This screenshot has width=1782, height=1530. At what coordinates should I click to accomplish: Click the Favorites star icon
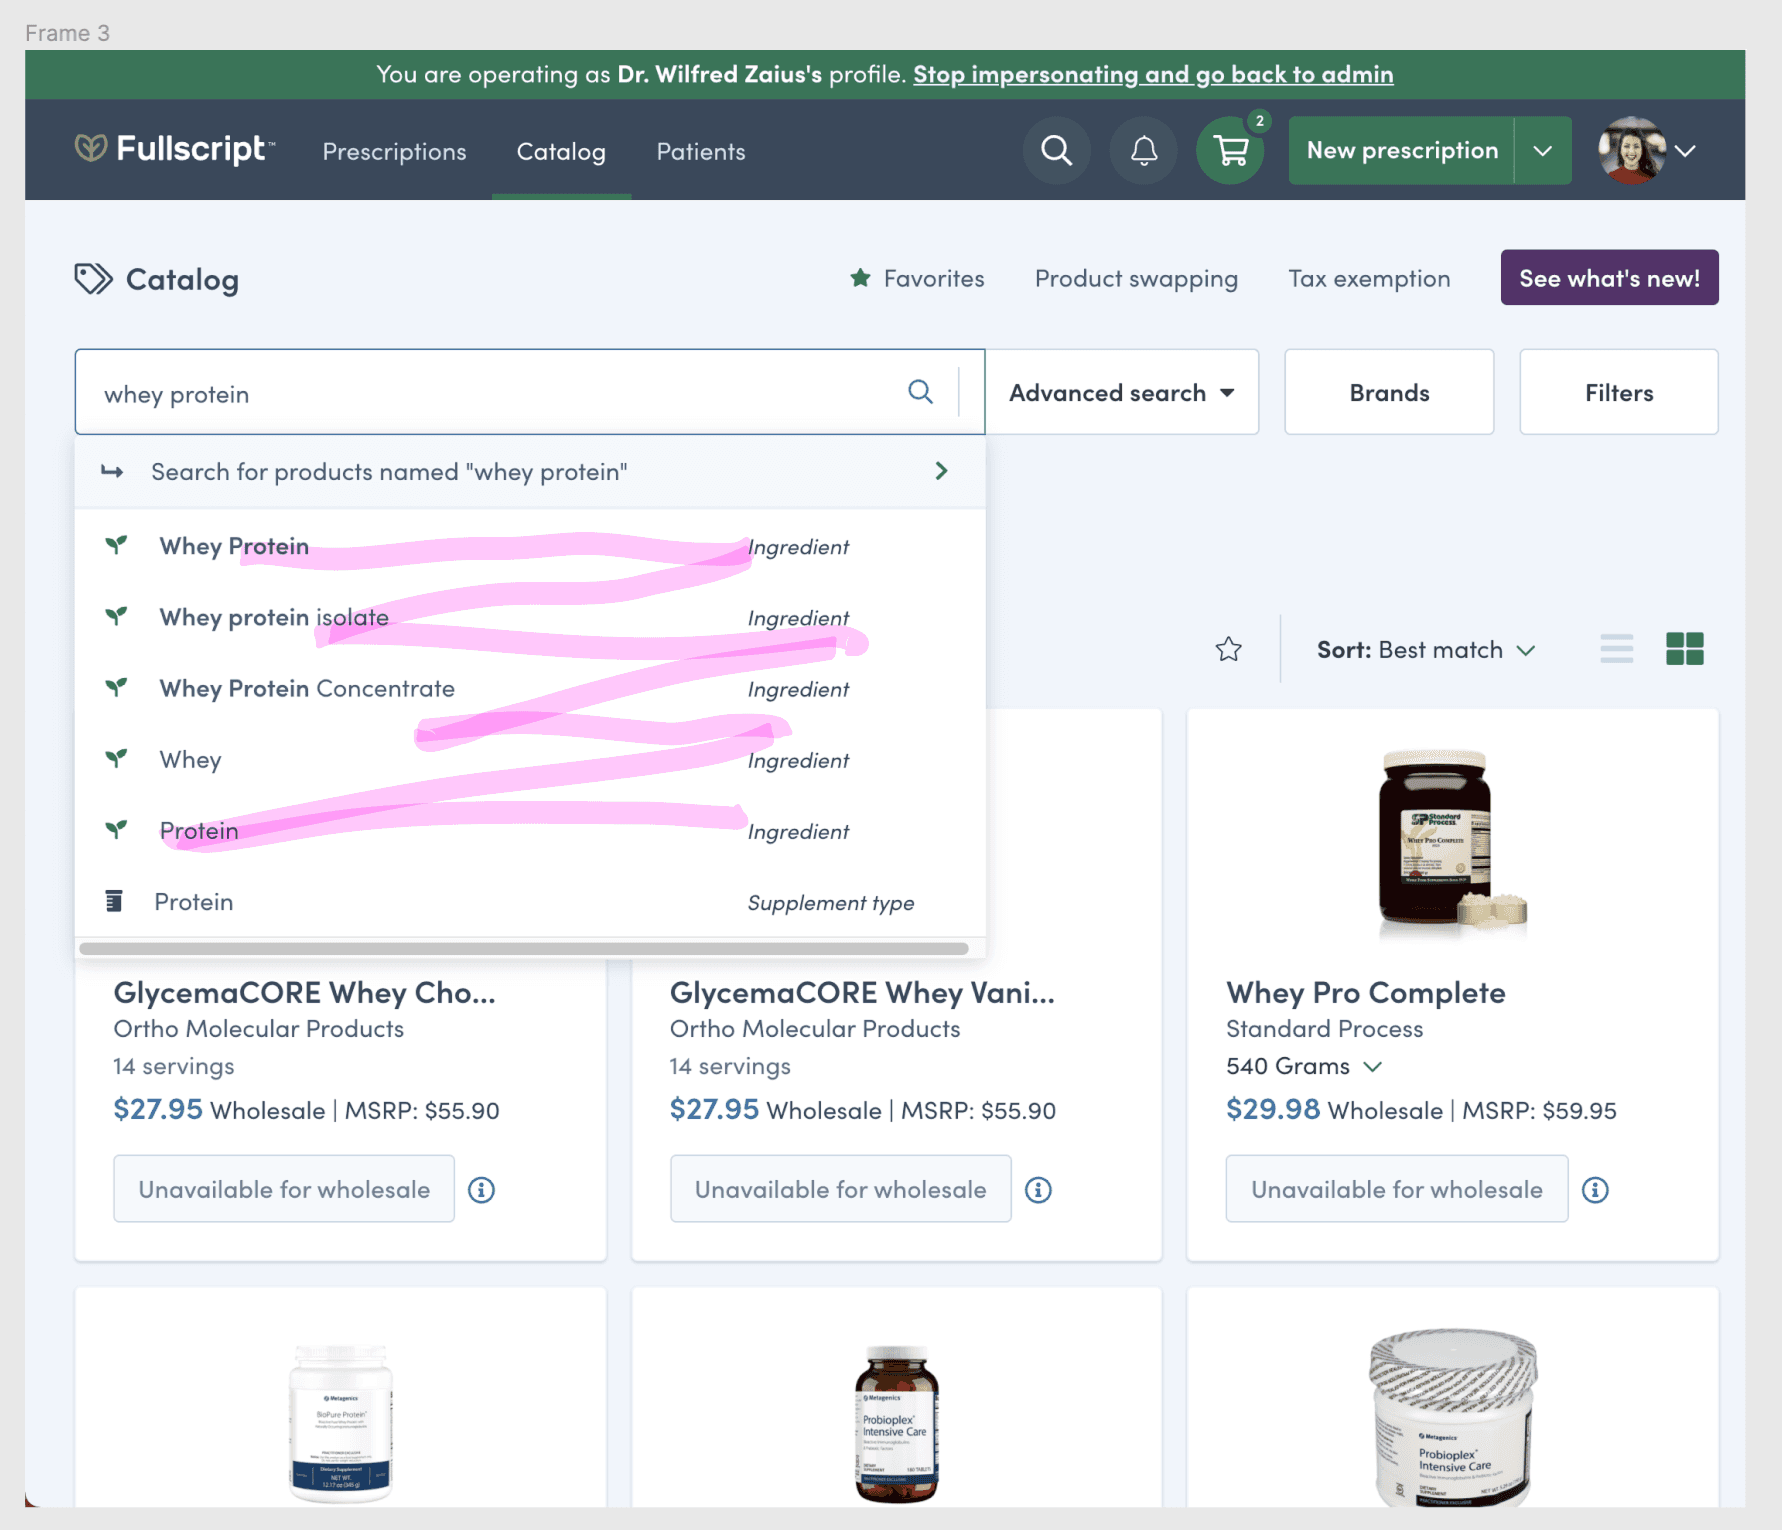pyautogui.click(x=860, y=278)
